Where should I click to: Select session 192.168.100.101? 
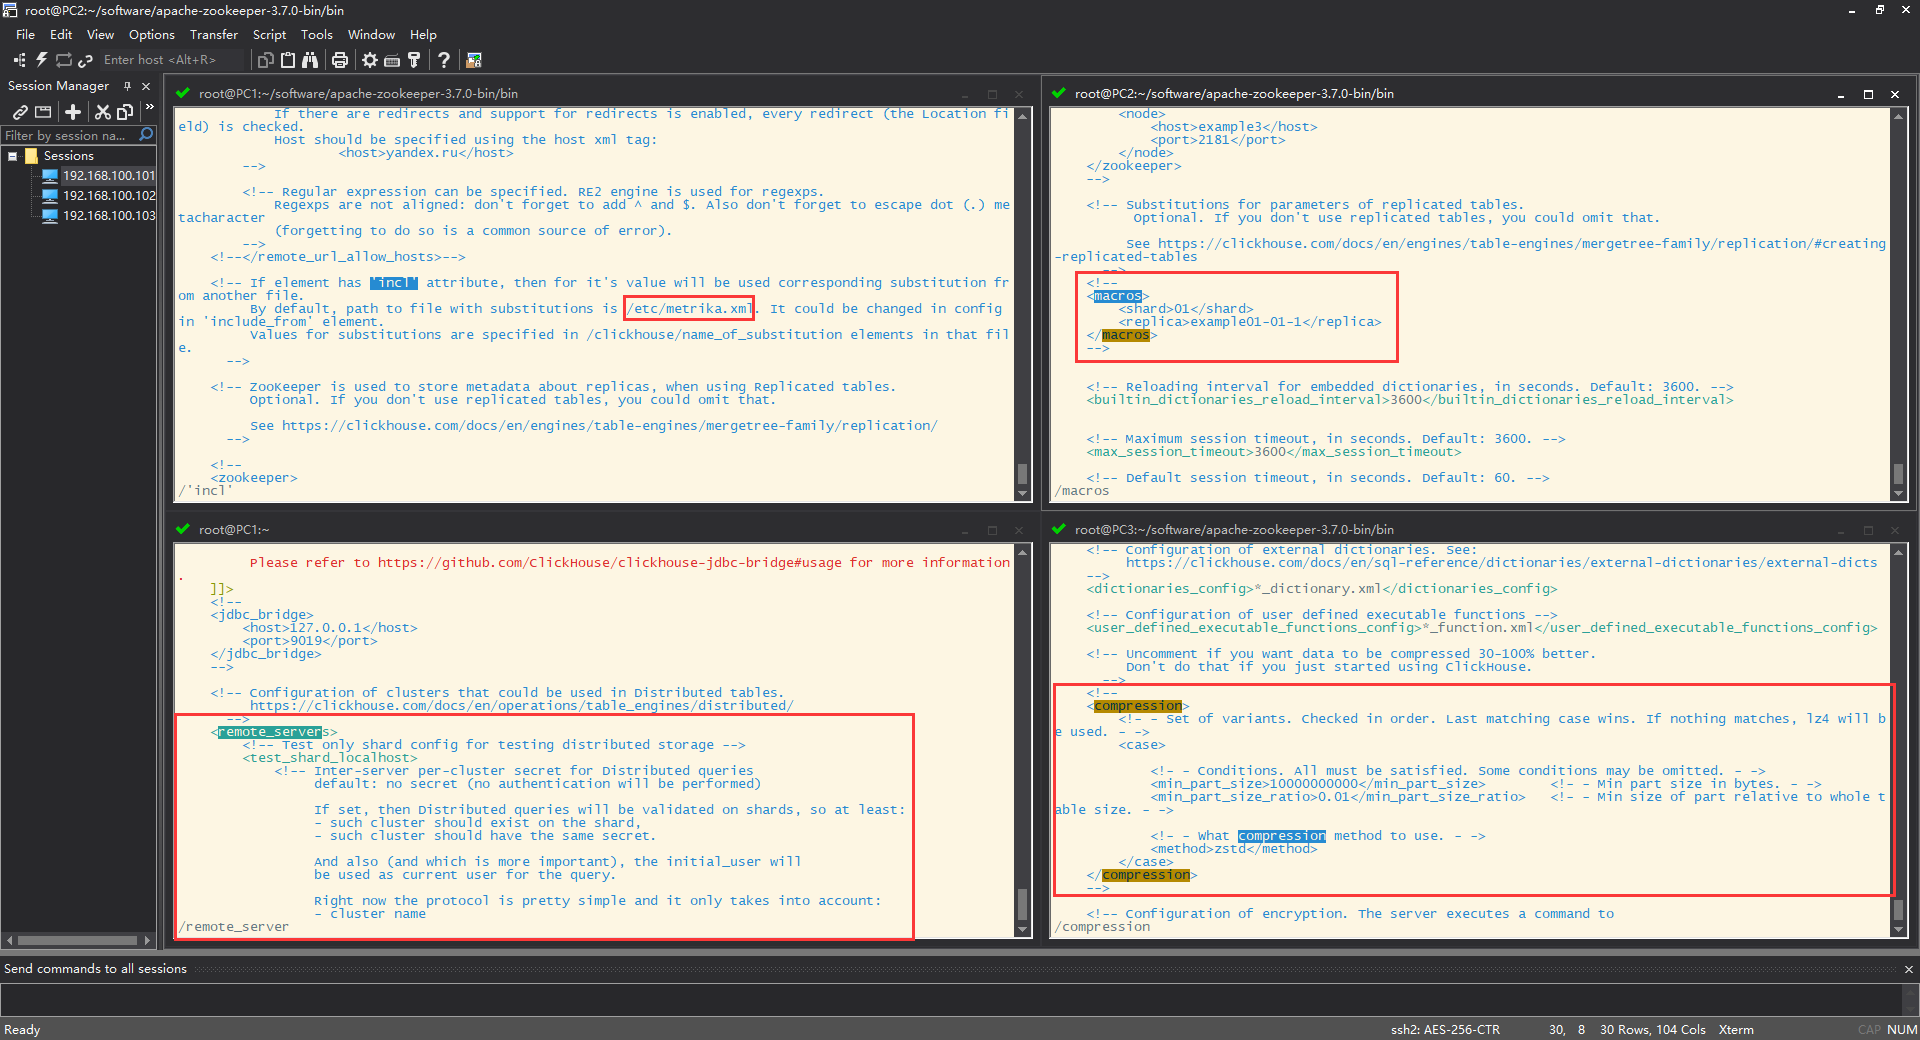tap(109, 176)
